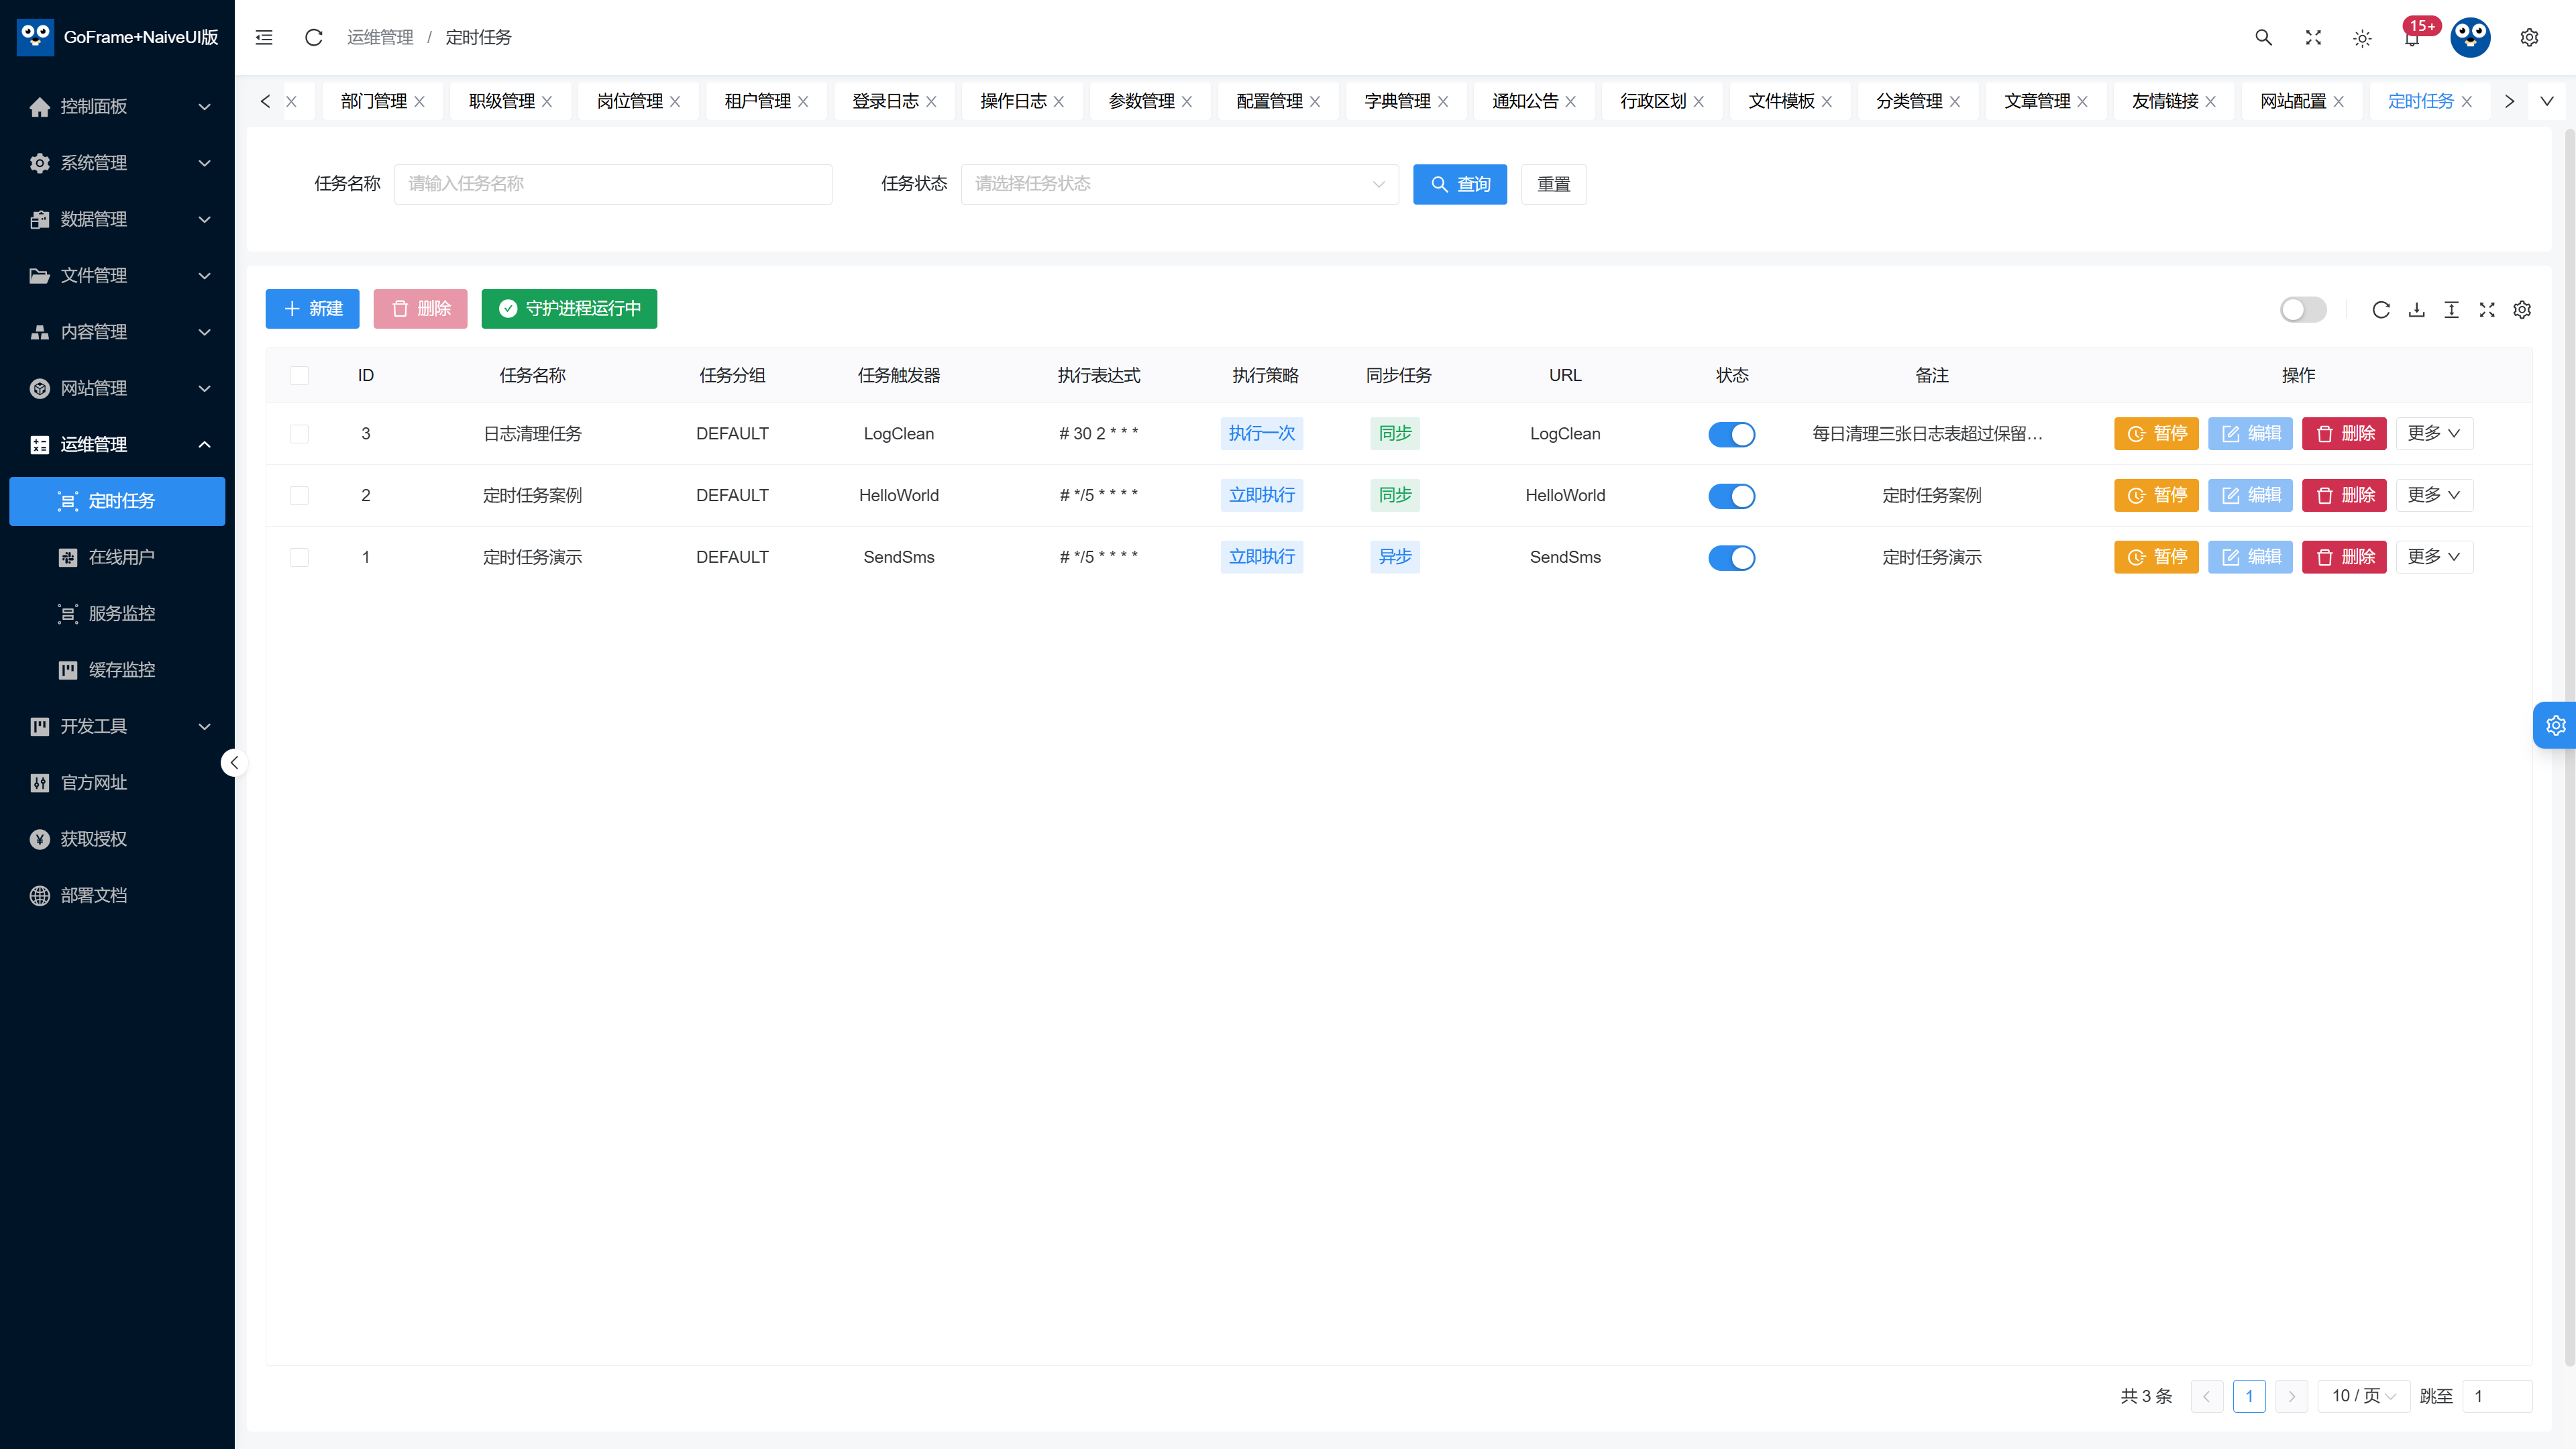This screenshot has width=2576, height=1449.
Task: Open 在线用户 in the sidebar
Action: (118, 558)
